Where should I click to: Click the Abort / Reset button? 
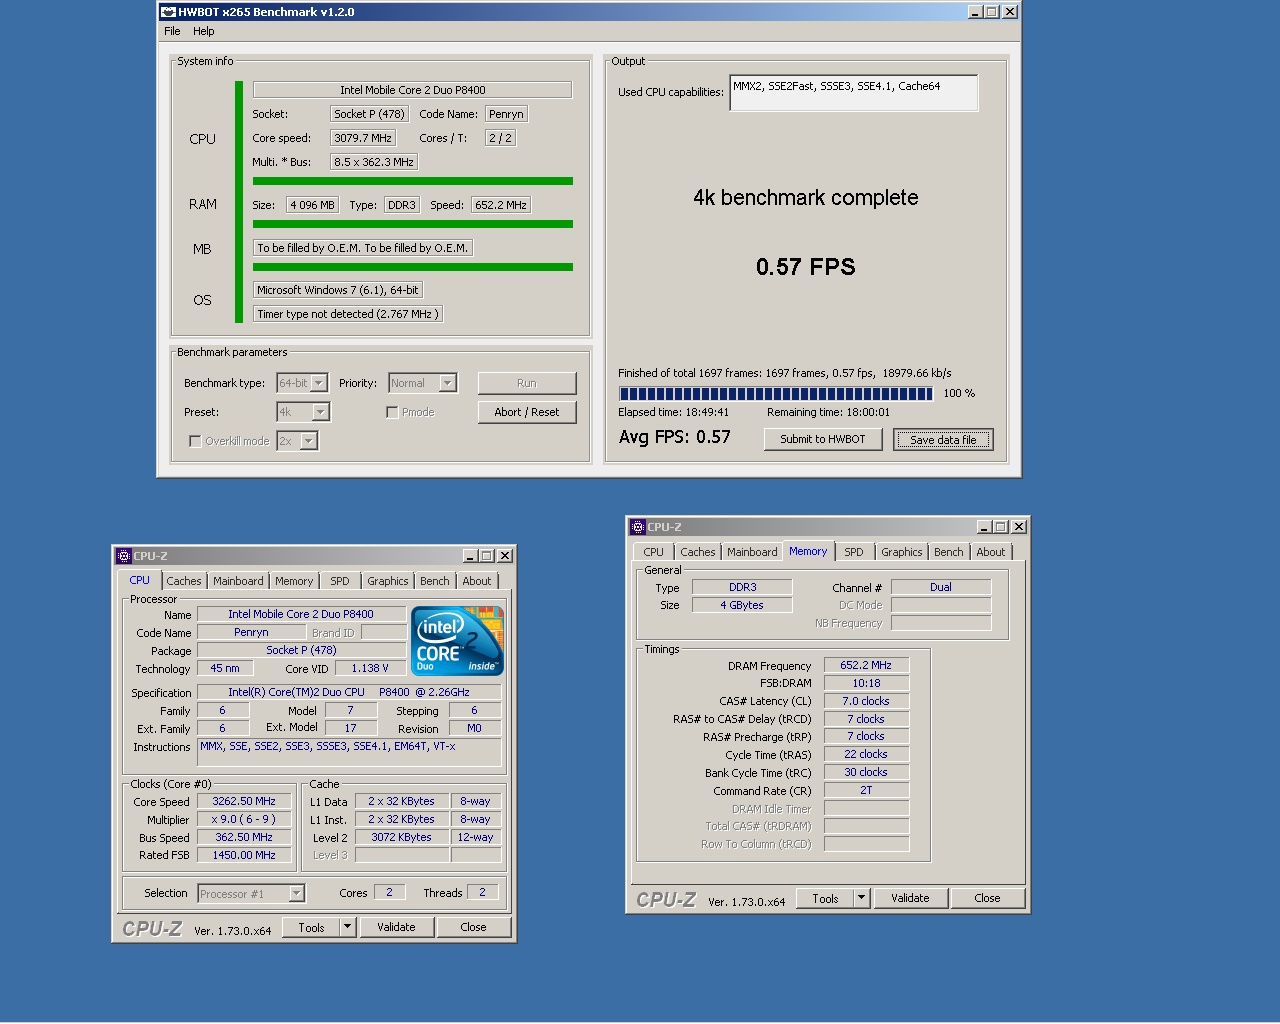point(527,412)
